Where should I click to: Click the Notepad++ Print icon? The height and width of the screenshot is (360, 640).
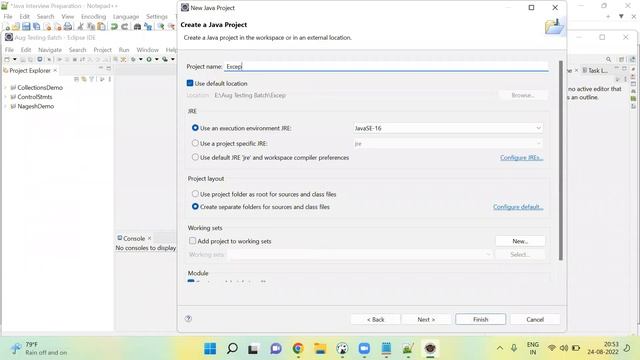68,27
